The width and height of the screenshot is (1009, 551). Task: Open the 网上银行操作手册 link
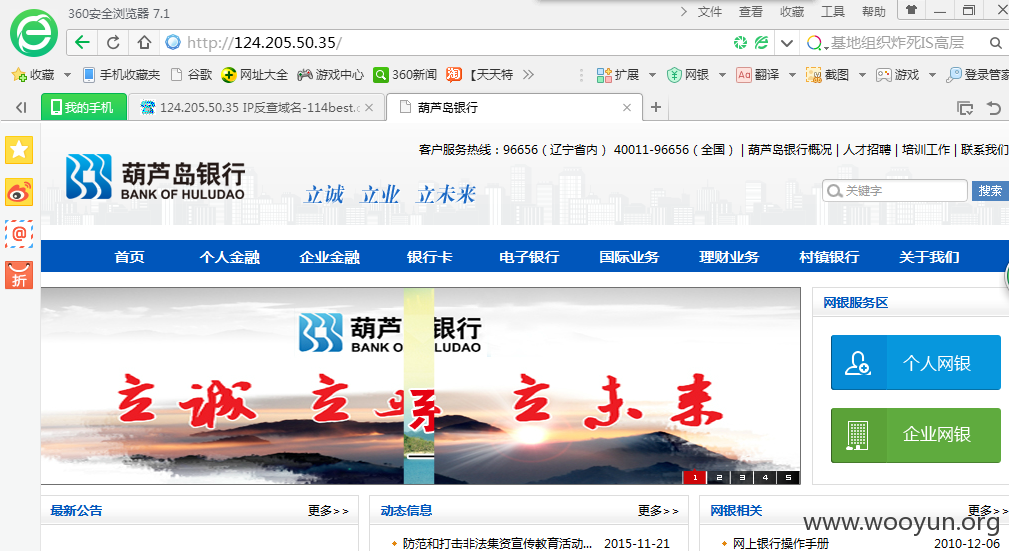pos(781,543)
